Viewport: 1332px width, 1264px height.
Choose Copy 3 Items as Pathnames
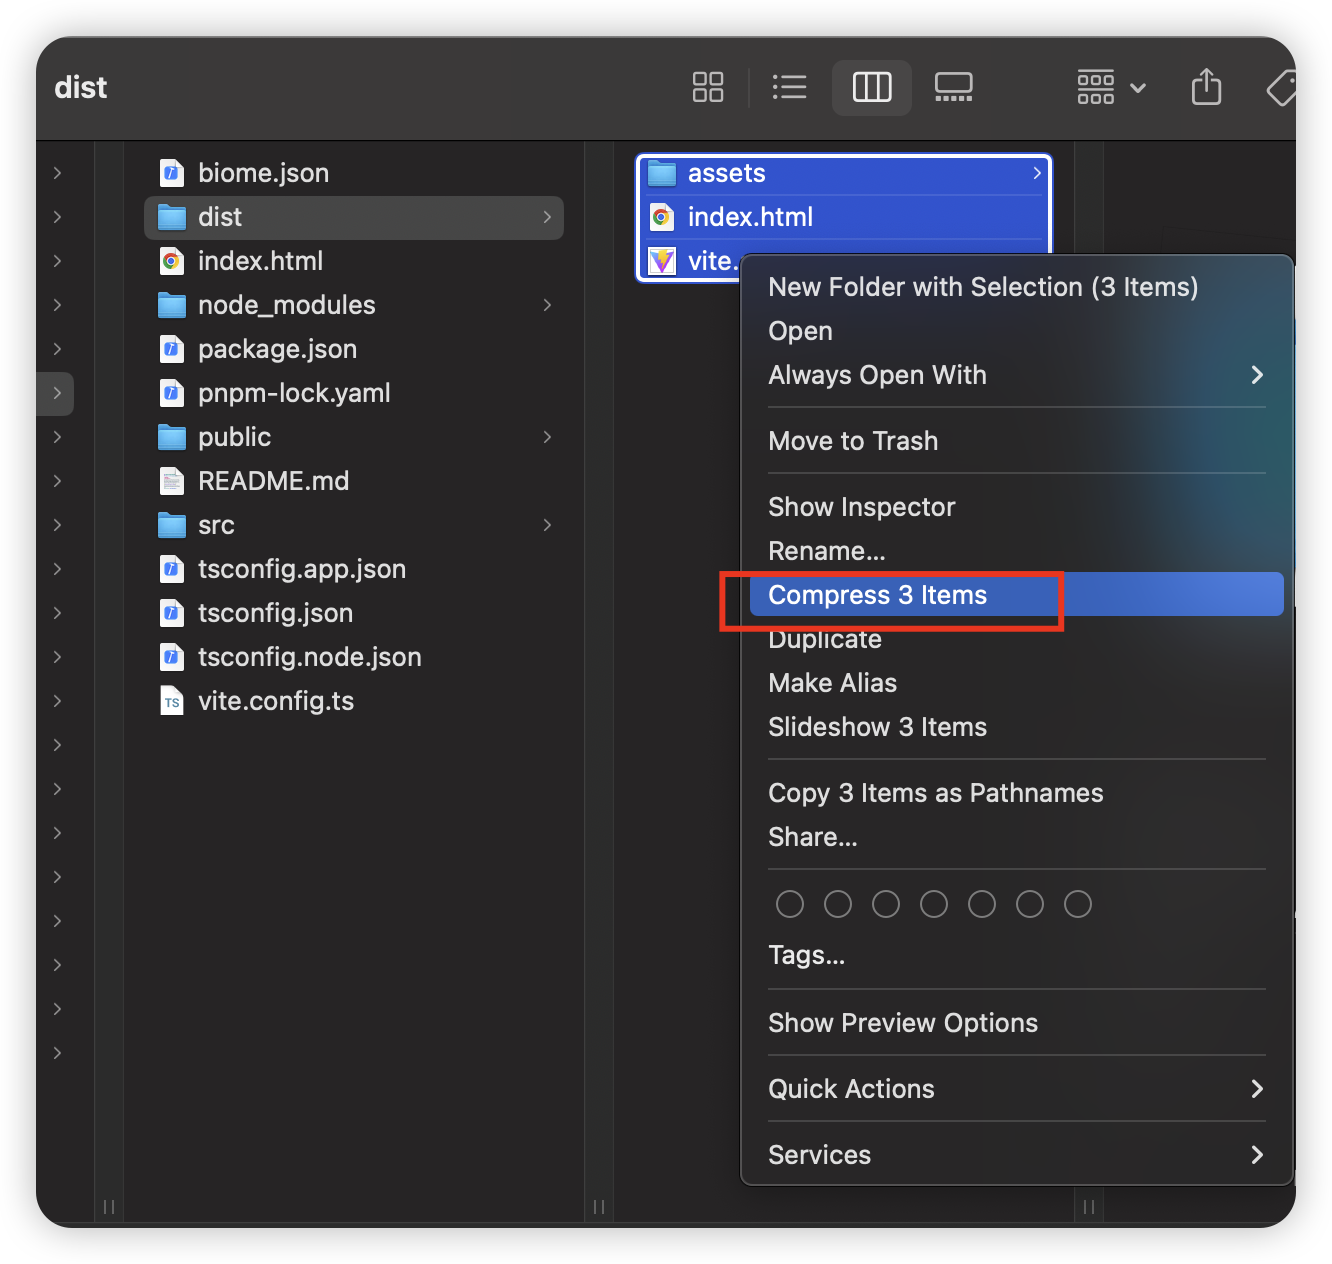click(x=935, y=793)
